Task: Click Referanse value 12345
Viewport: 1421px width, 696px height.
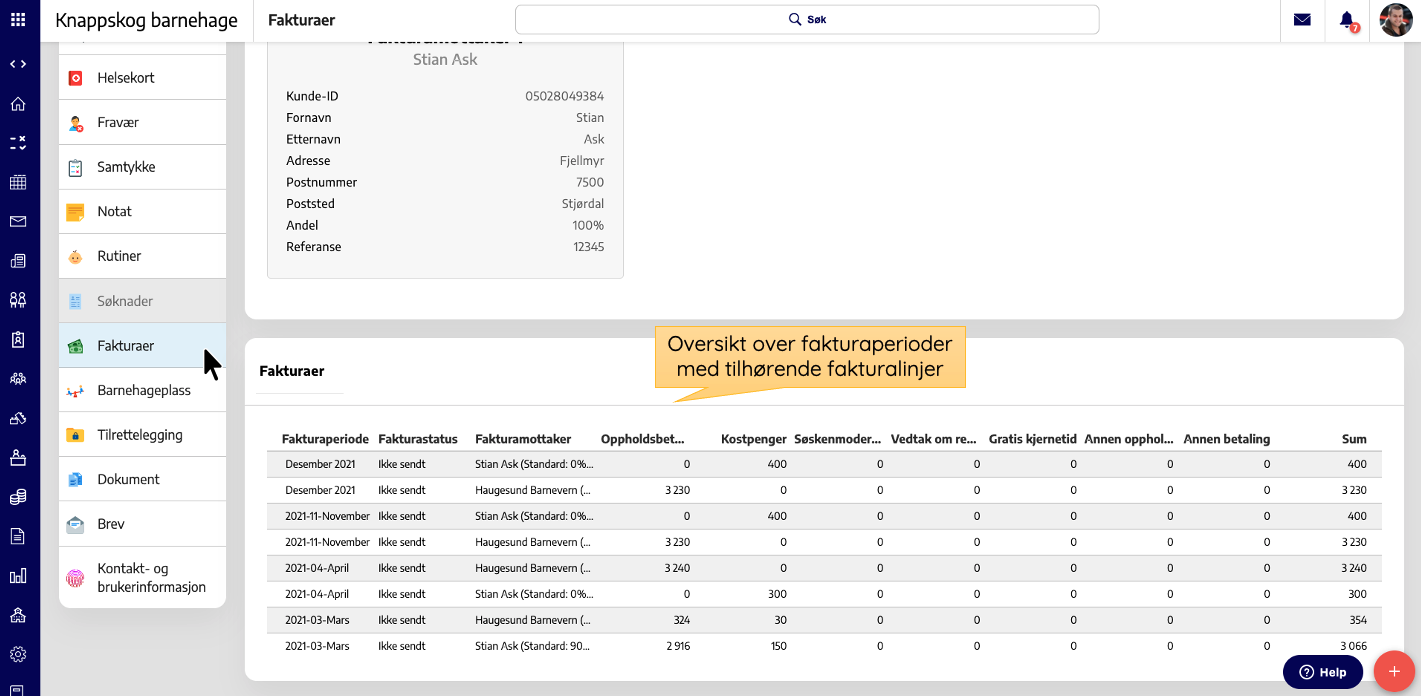Action: click(x=588, y=247)
